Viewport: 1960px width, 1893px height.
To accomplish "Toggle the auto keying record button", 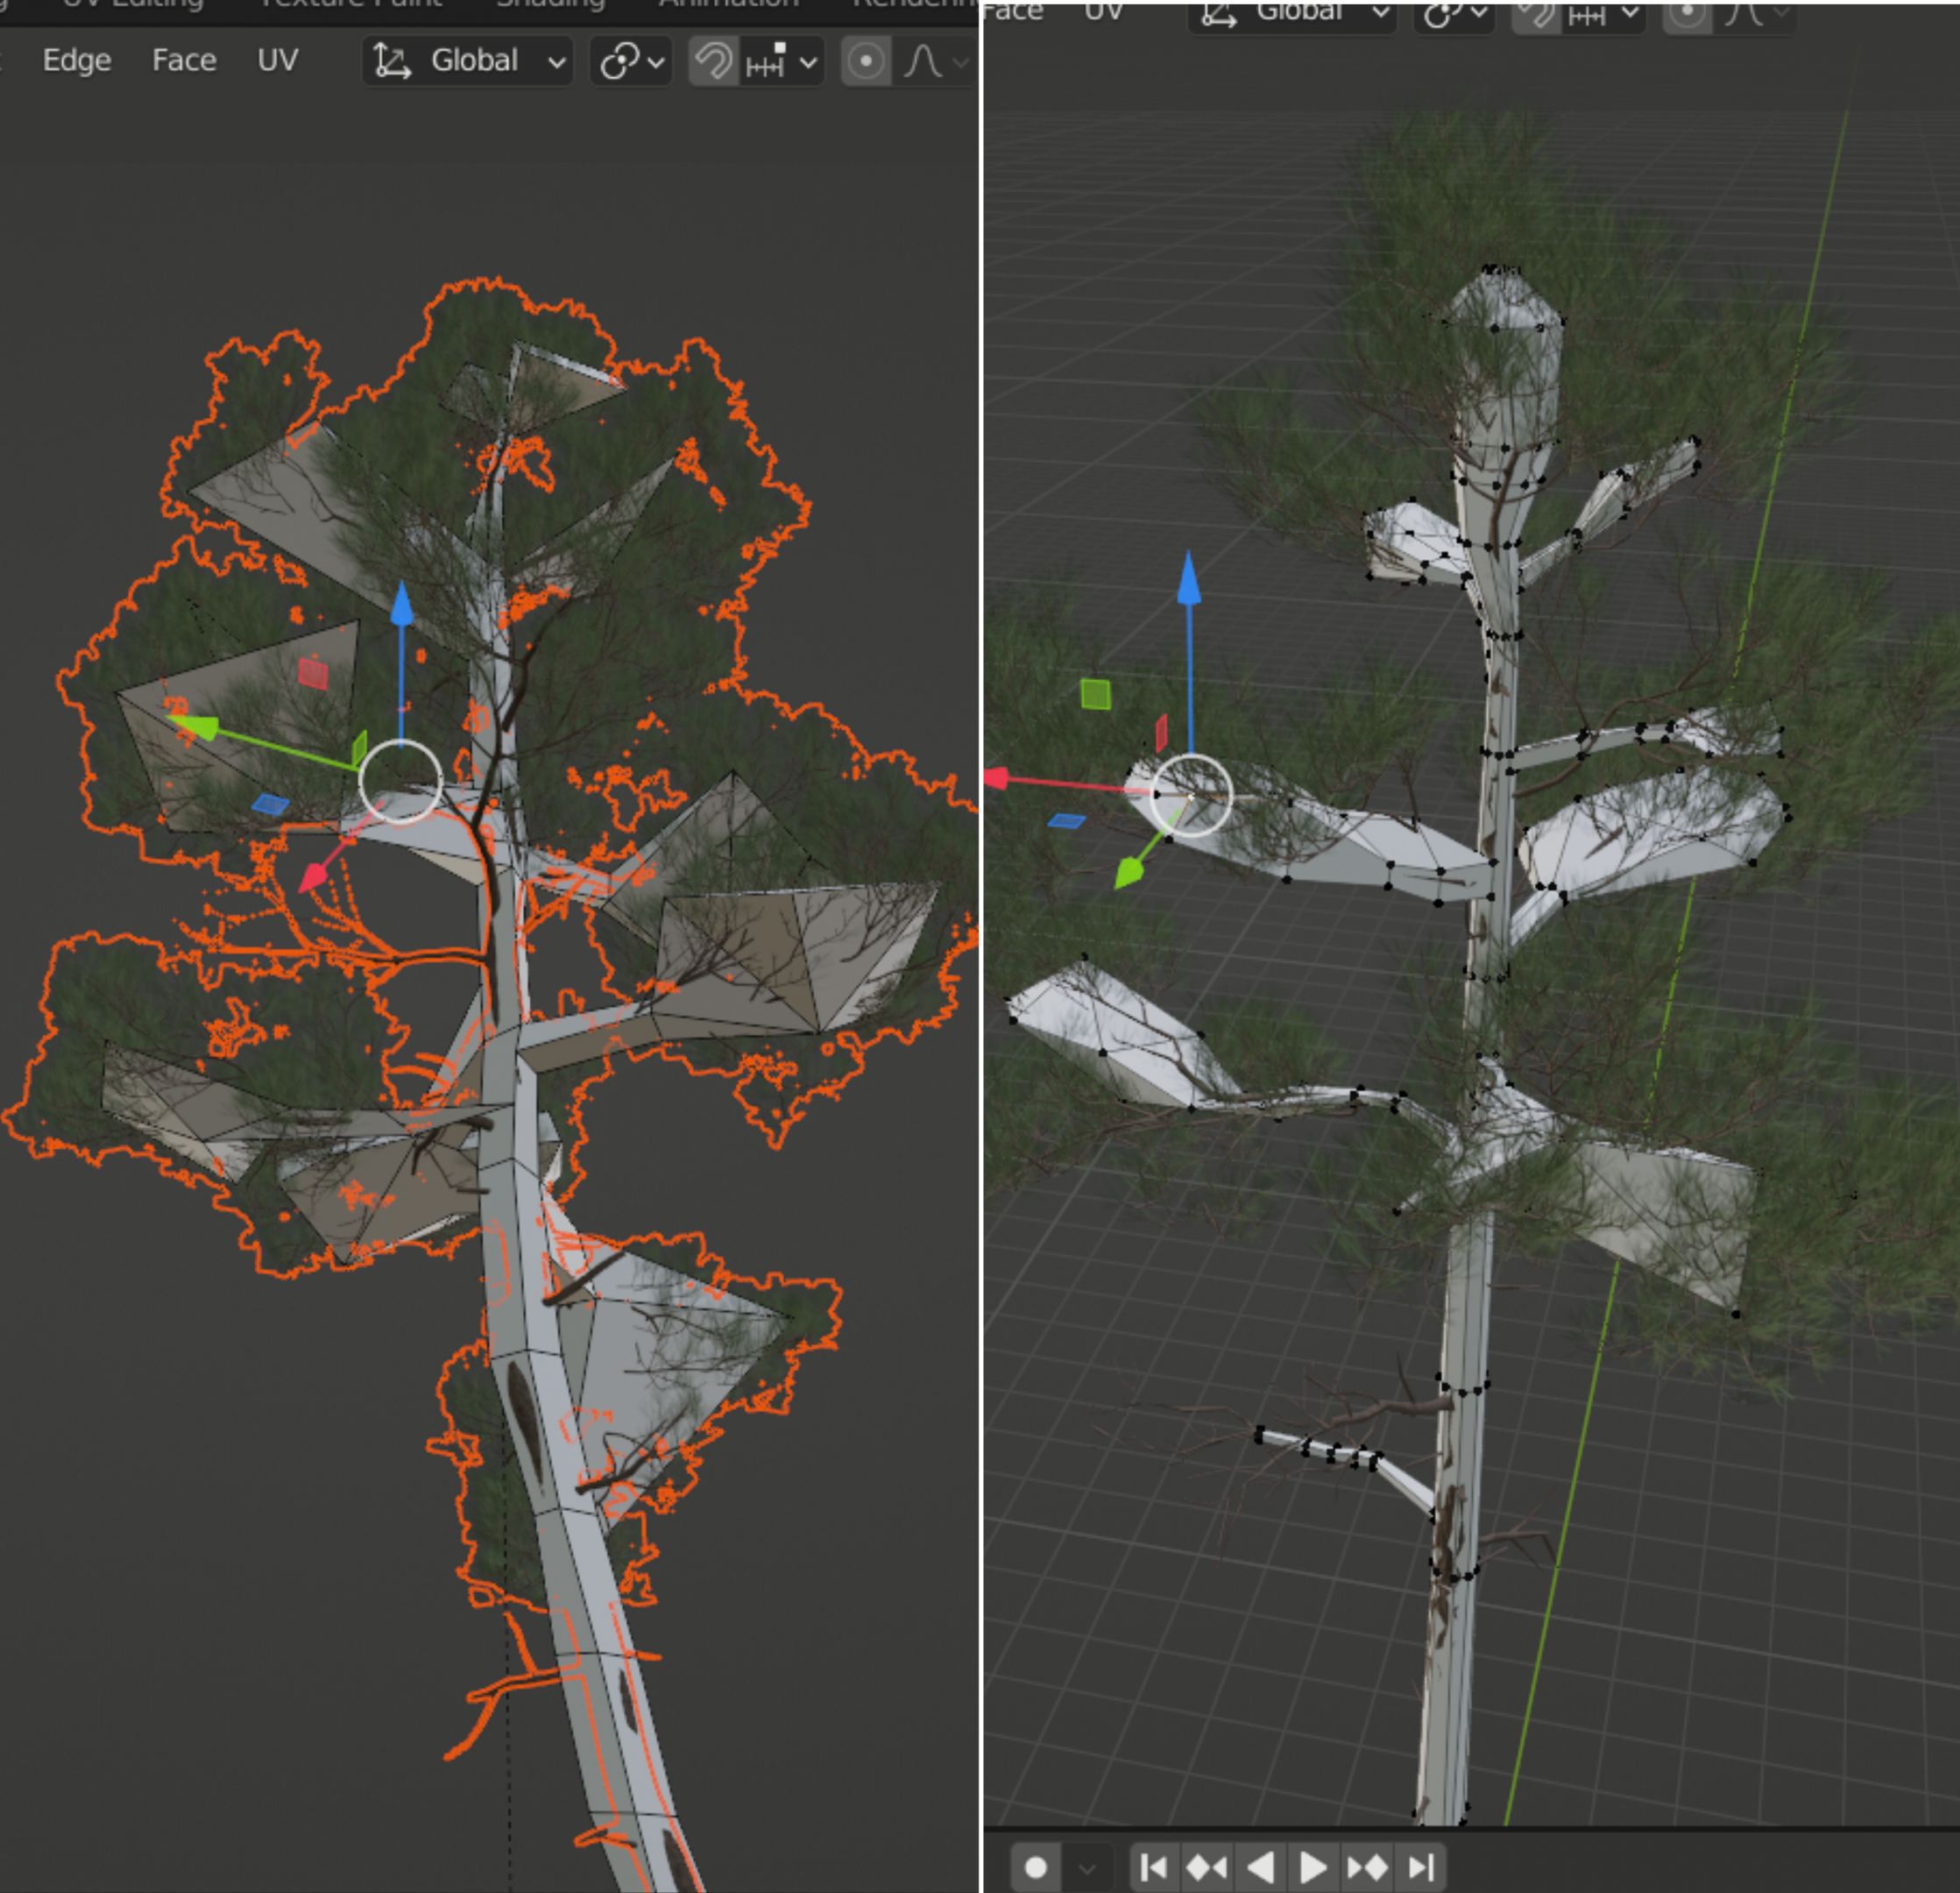I will pyautogui.click(x=1036, y=1867).
